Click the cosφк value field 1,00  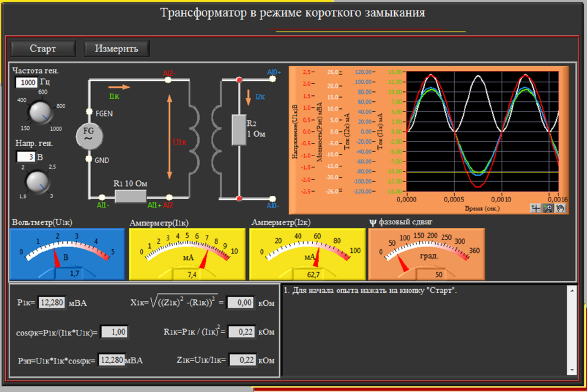114,332
